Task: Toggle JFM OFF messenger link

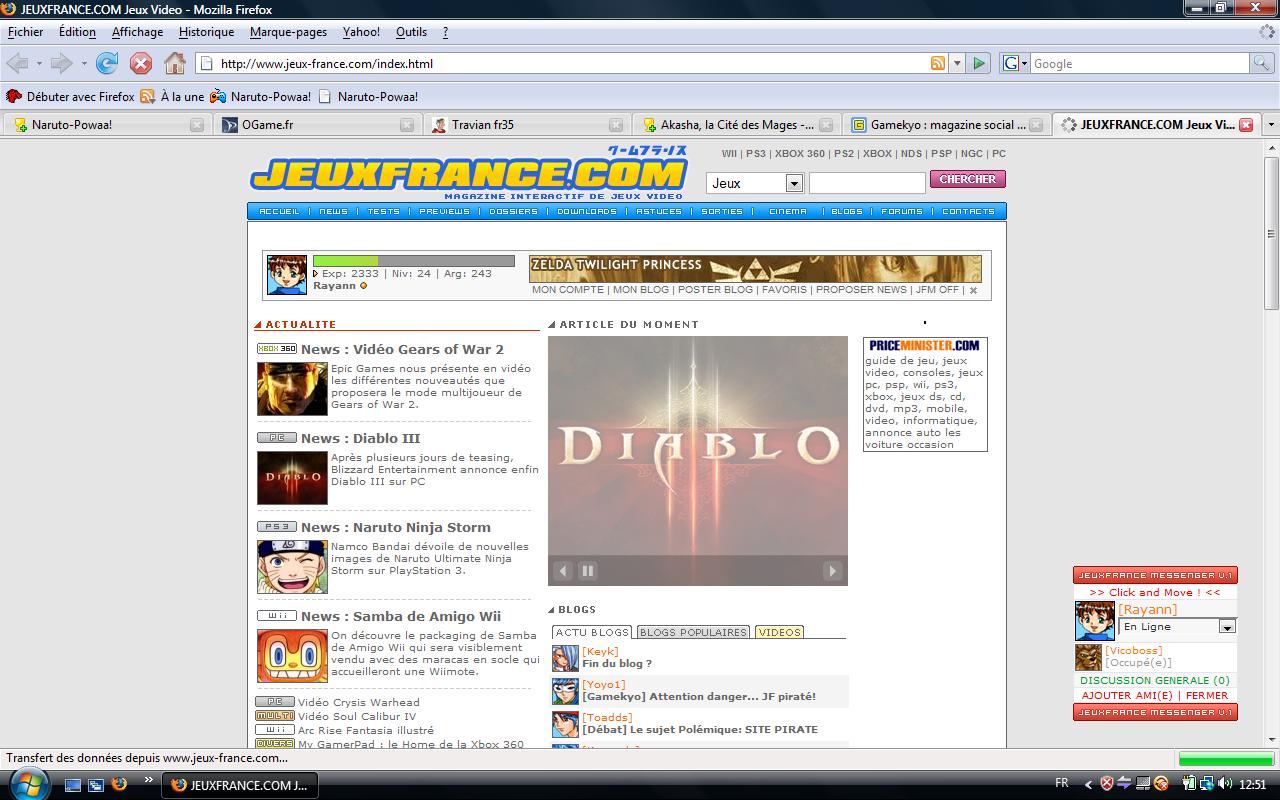Action: [x=937, y=290]
